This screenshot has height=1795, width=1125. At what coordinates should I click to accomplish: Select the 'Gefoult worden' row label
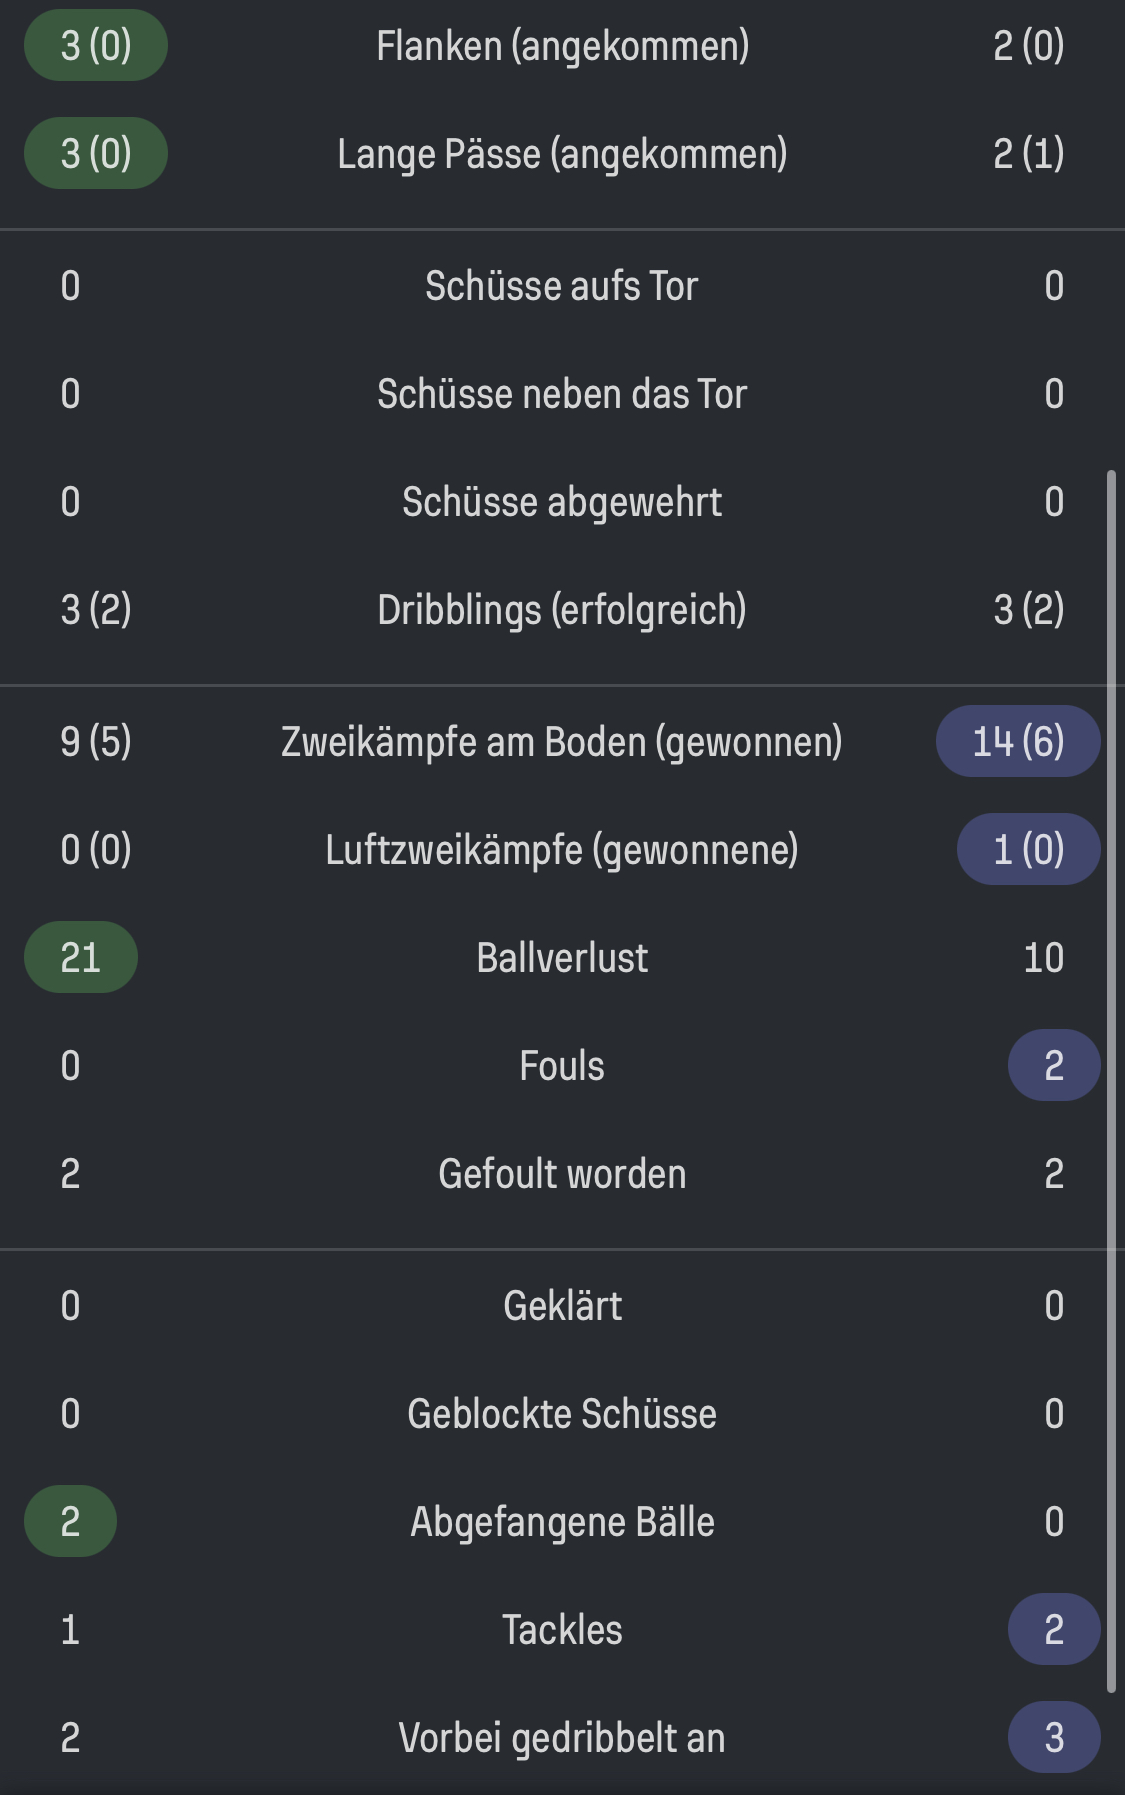(x=562, y=1174)
